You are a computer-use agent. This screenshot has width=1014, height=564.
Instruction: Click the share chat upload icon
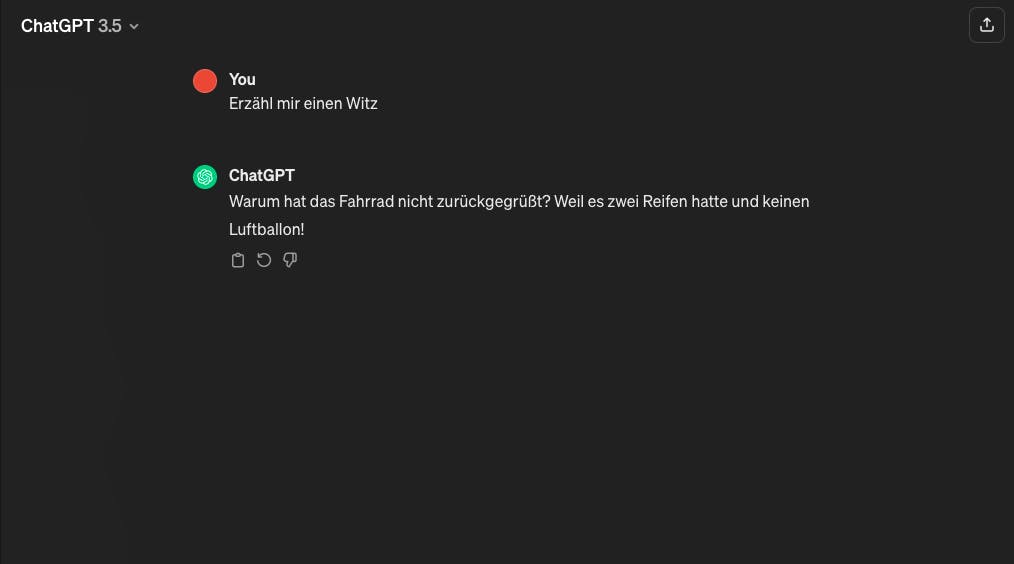(986, 25)
